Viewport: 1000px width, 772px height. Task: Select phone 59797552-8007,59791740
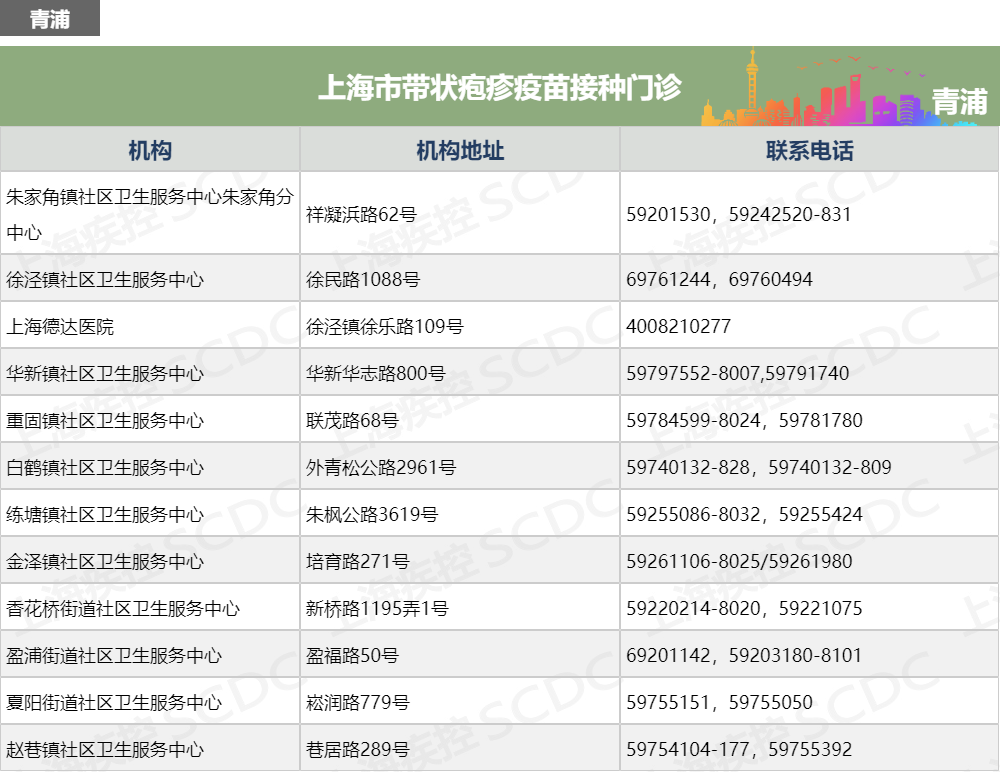pos(737,373)
